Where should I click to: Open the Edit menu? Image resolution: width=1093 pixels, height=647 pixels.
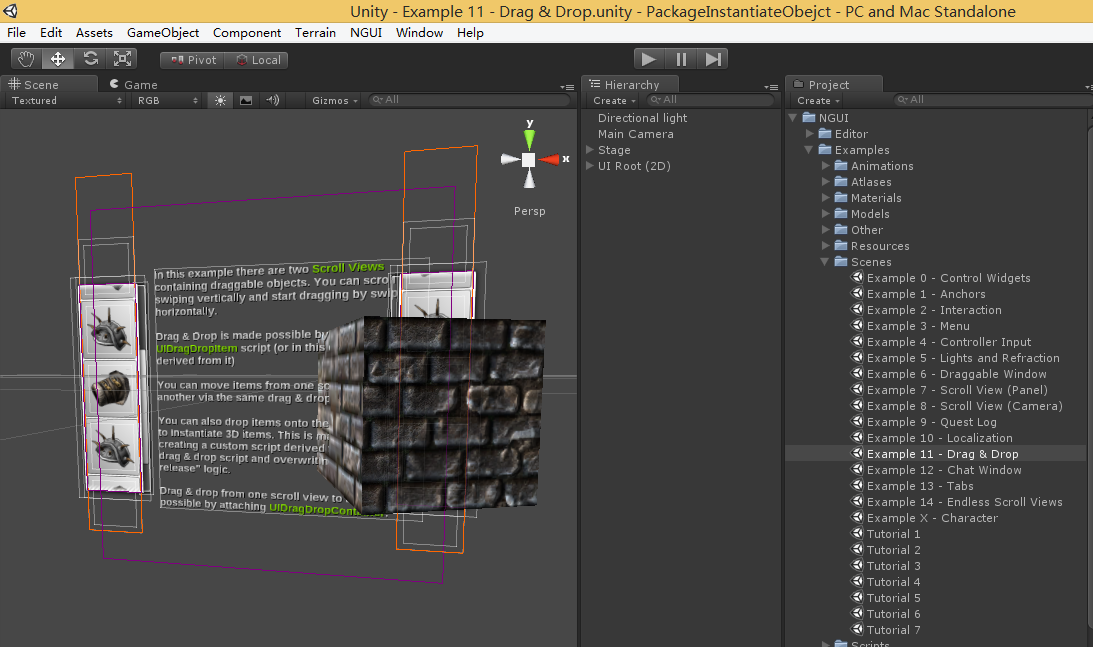coord(51,33)
